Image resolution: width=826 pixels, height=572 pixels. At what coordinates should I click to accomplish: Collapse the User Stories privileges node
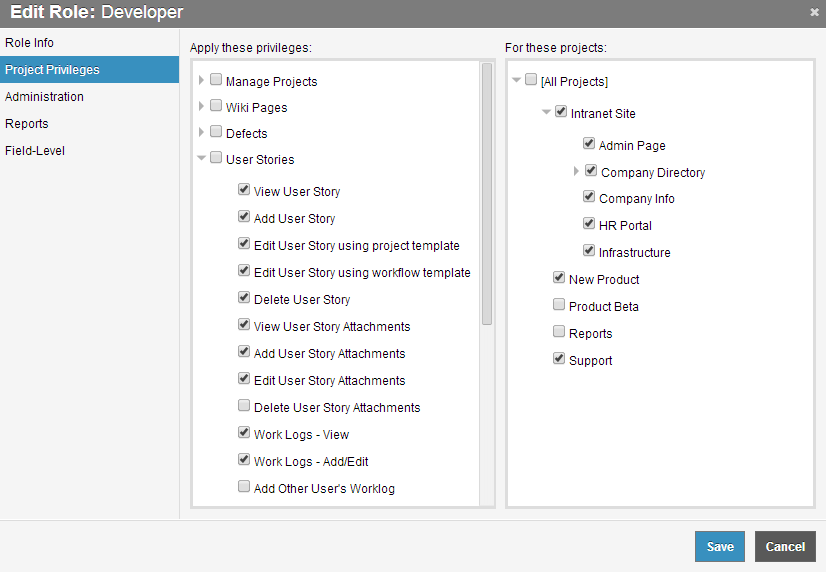201,157
